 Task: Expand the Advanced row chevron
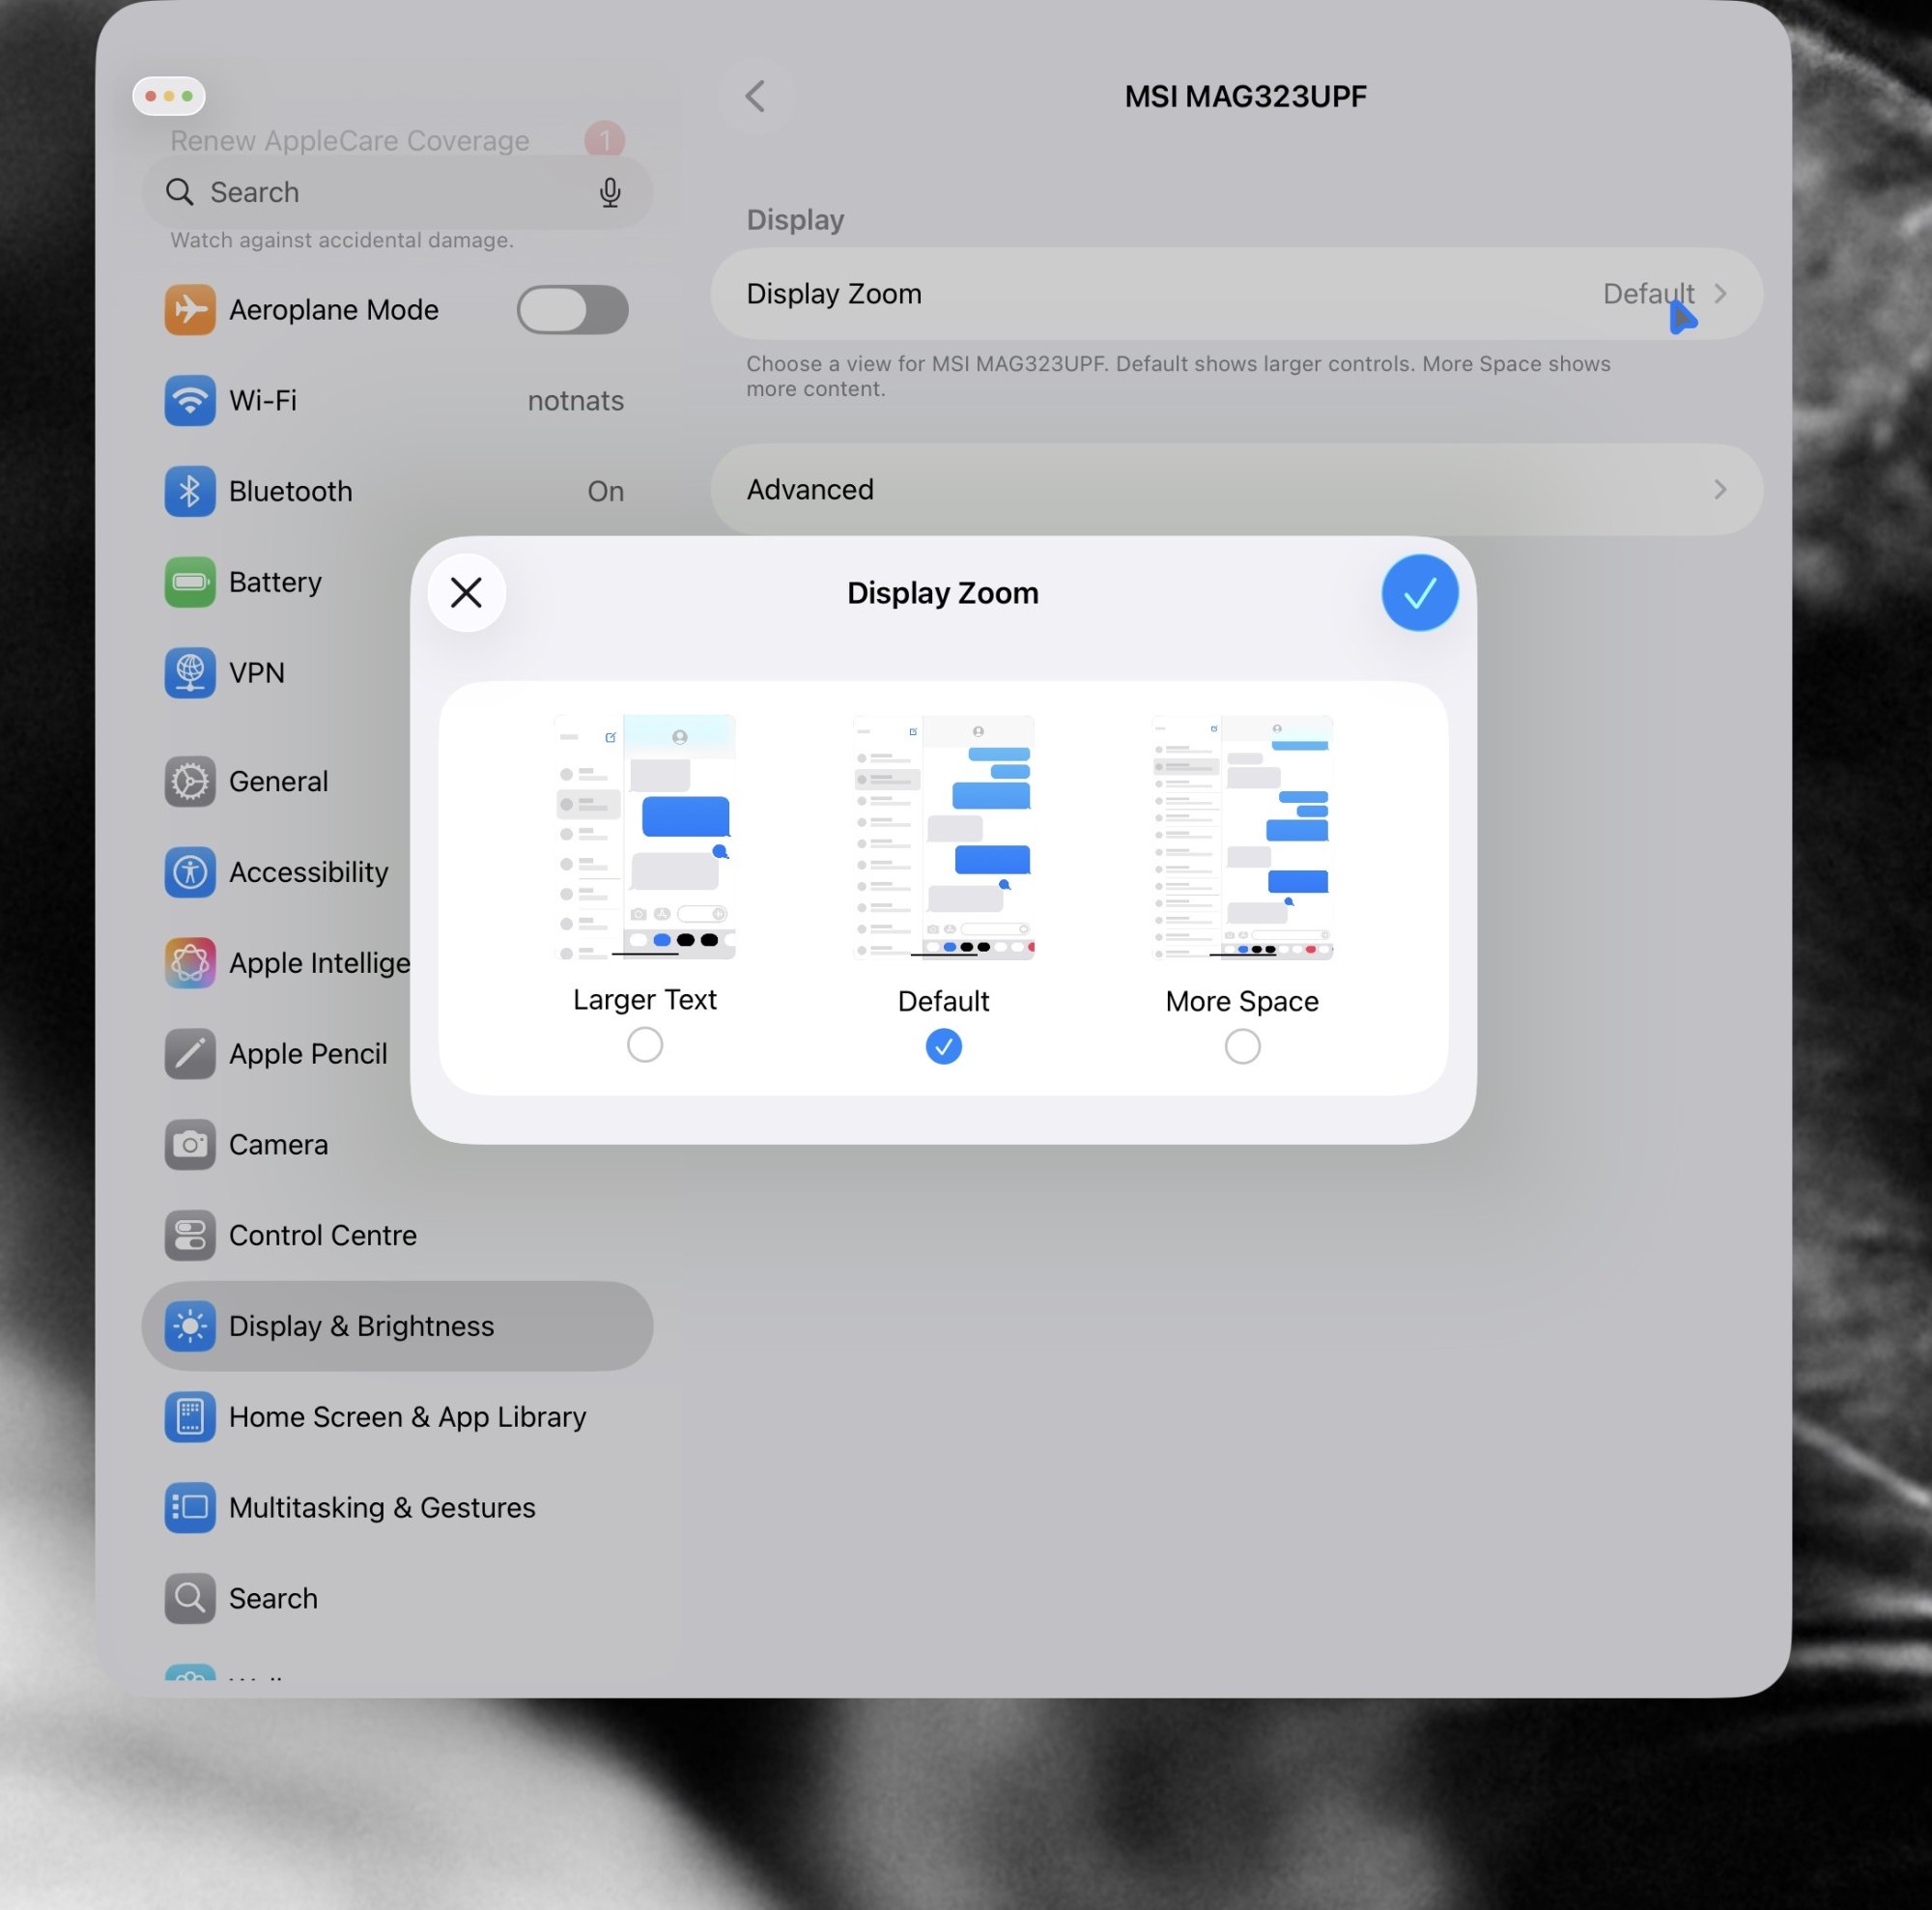1719,490
